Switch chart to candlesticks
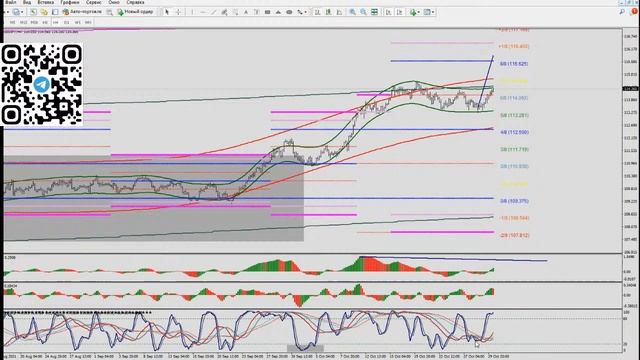640x360 pixels. click(328, 12)
